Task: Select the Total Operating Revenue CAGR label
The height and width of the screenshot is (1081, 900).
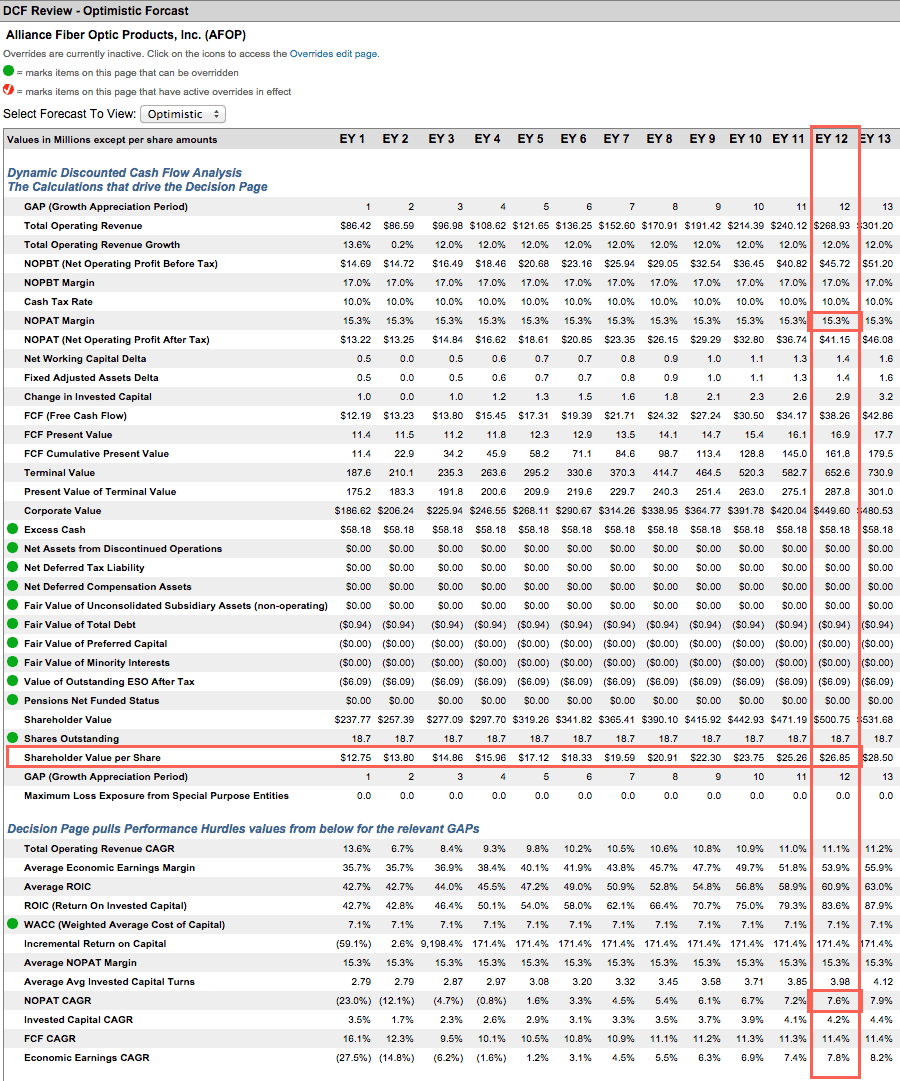Action: tap(99, 848)
